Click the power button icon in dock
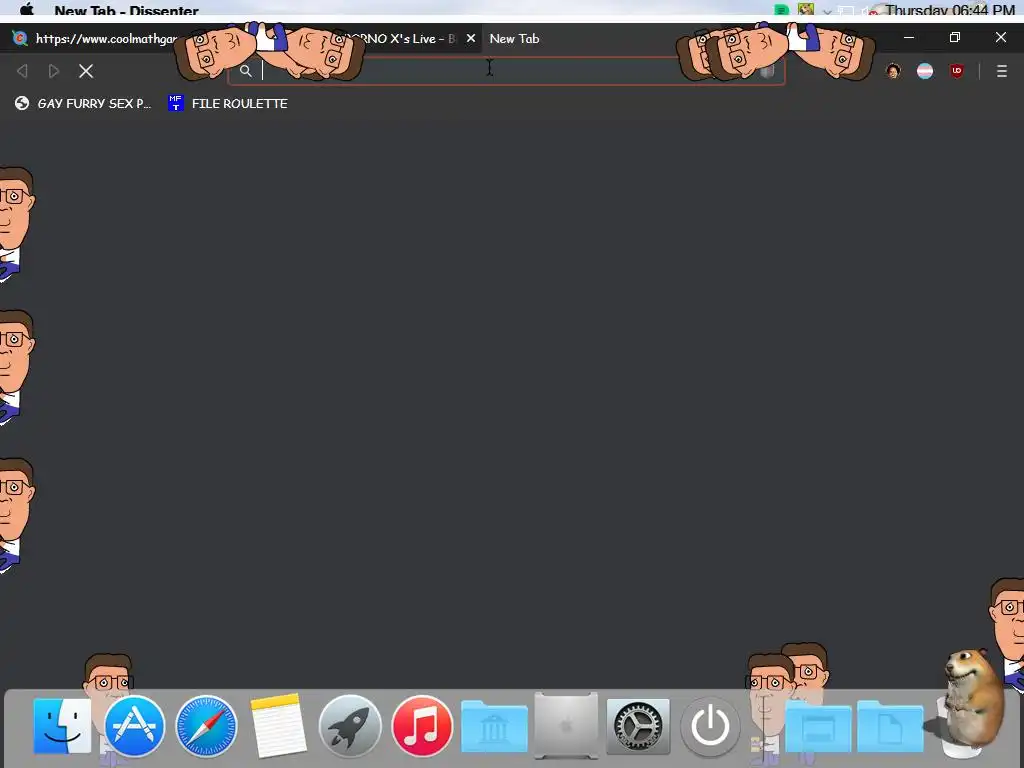1024x768 pixels. point(710,726)
